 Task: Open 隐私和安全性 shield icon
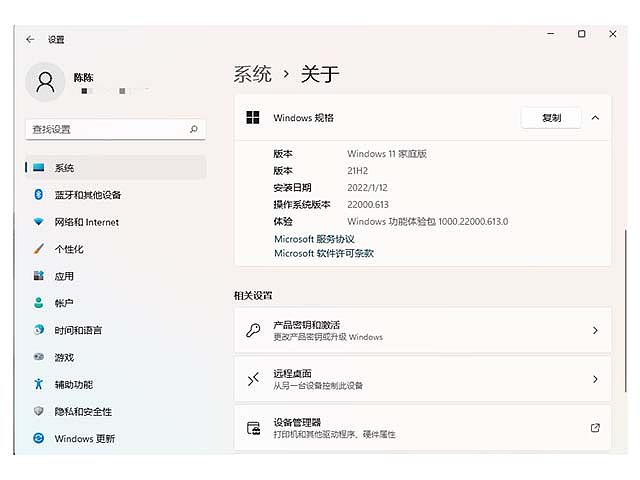39,411
